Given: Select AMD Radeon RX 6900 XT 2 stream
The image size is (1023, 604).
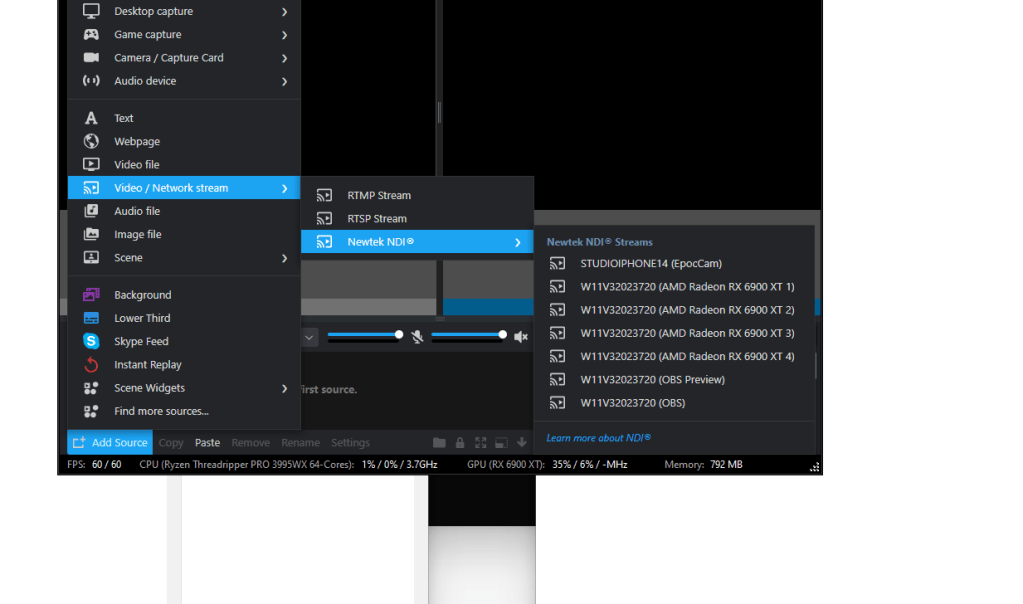Looking at the screenshot, I should (675, 310).
